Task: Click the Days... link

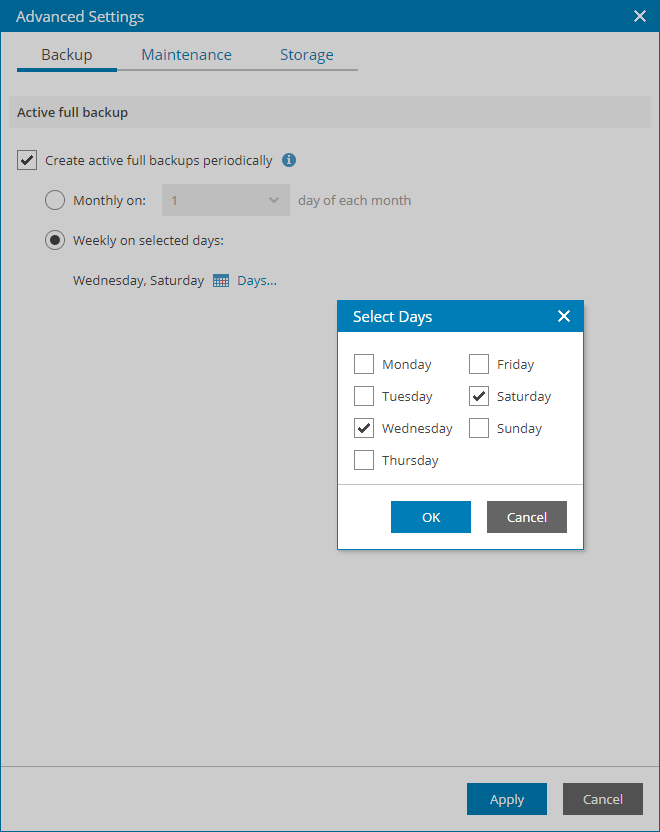Action: click(257, 281)
